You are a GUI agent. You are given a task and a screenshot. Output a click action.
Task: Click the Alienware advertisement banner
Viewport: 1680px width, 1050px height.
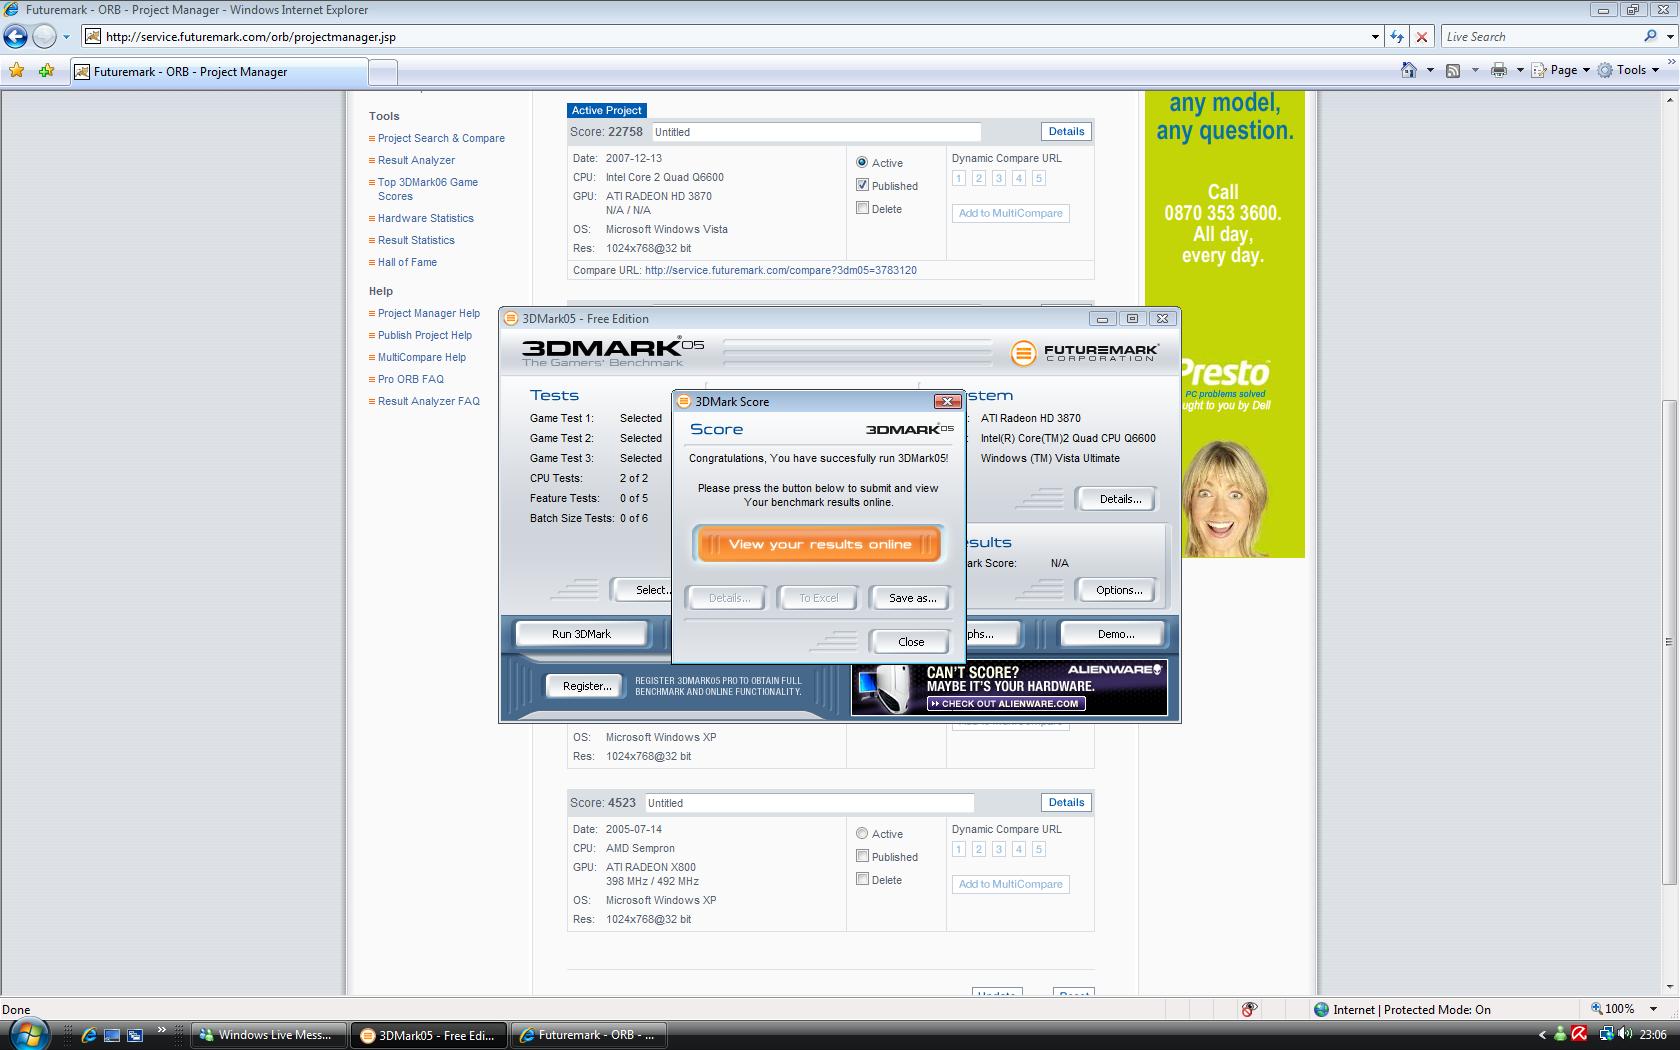(1009, 687)
